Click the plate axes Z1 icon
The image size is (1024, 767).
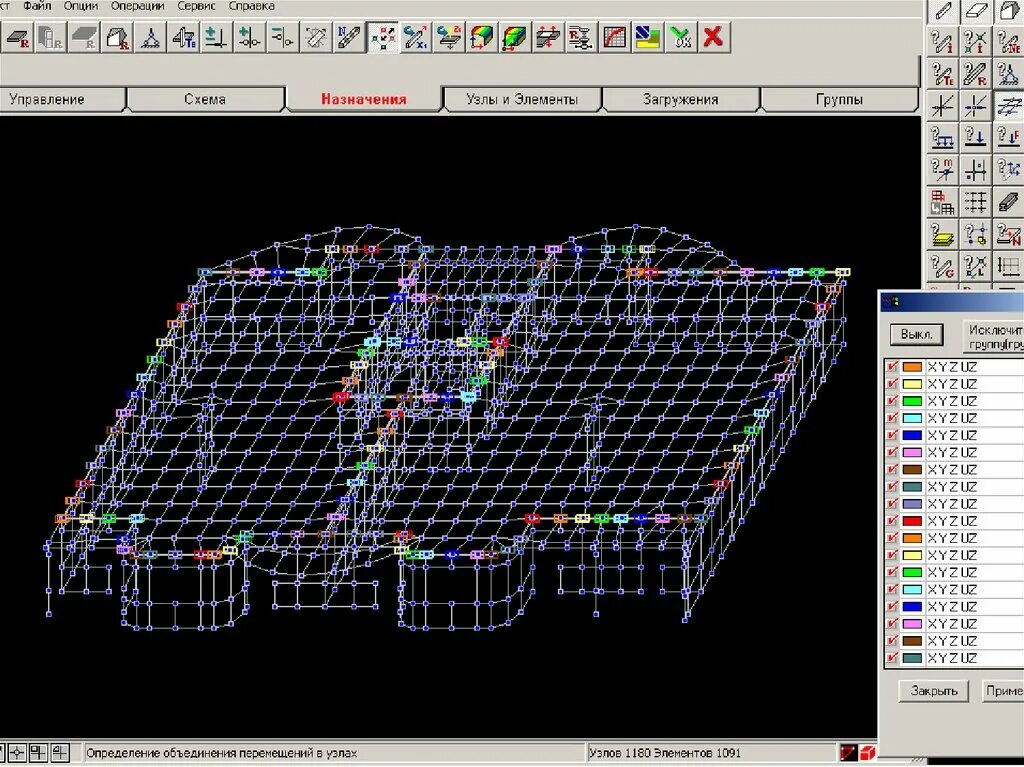pyautogui.click(x=449, y=37)
